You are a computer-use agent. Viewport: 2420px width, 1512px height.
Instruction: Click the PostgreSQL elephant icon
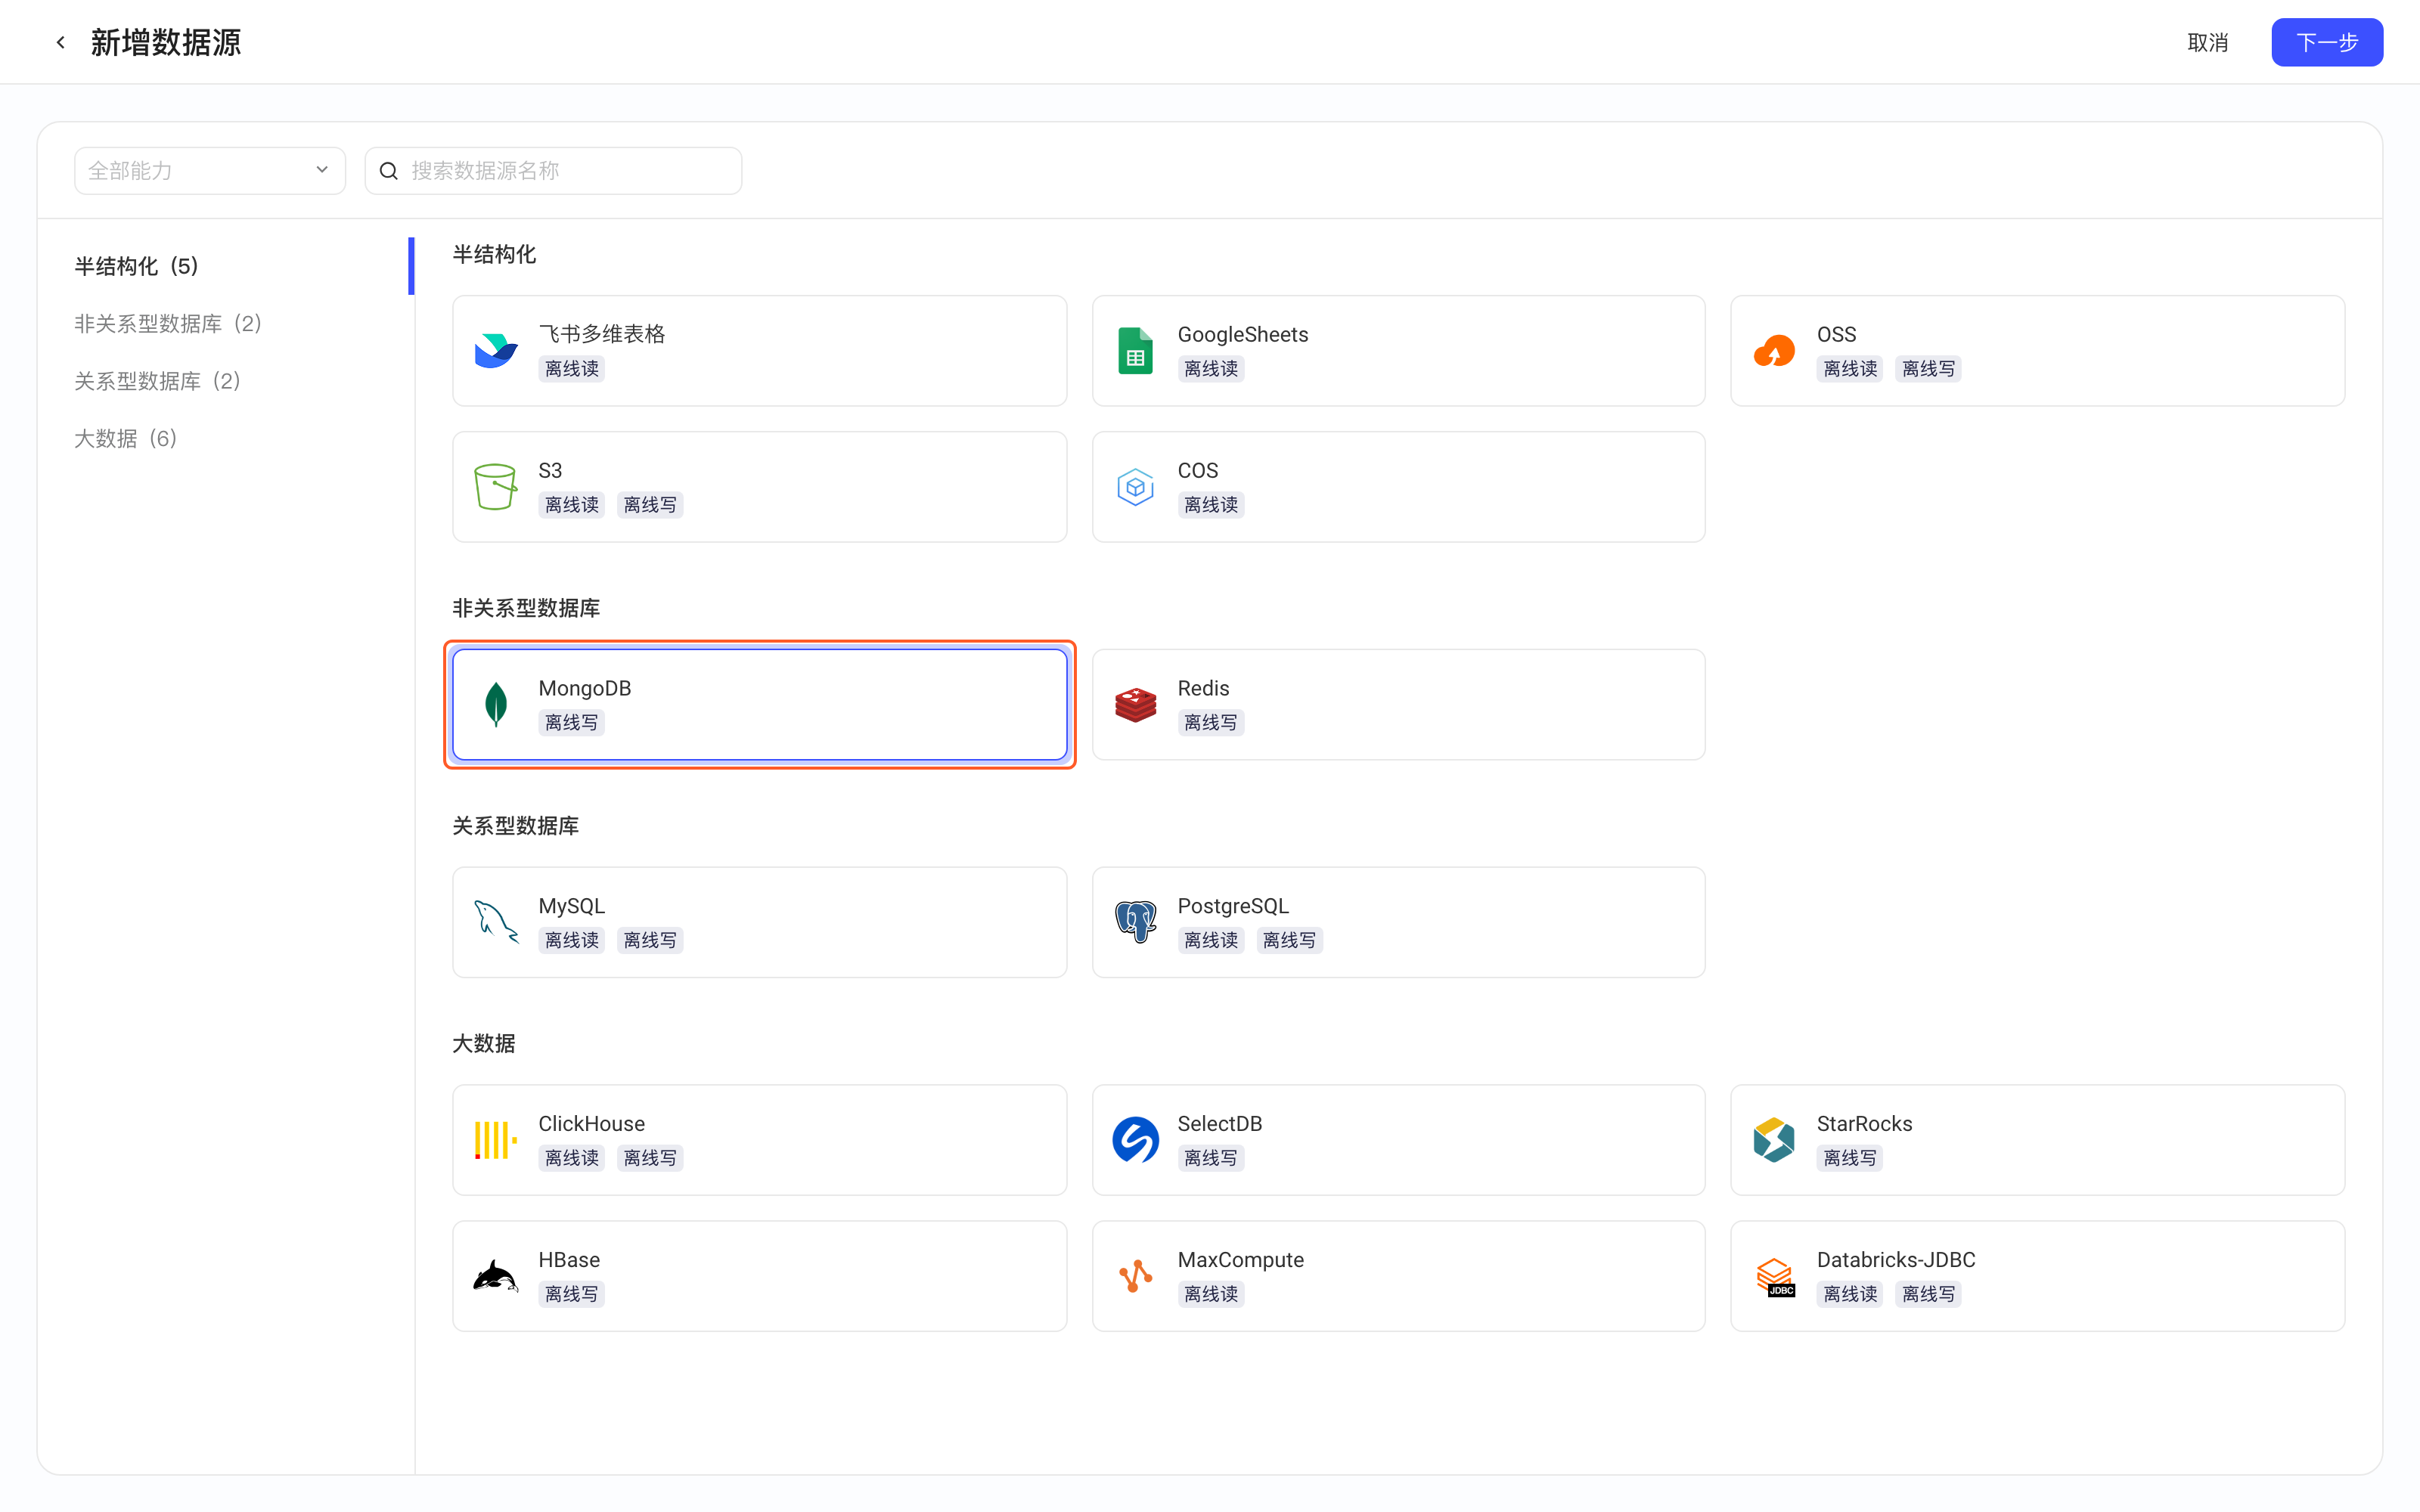click(x=1135, y=922)
